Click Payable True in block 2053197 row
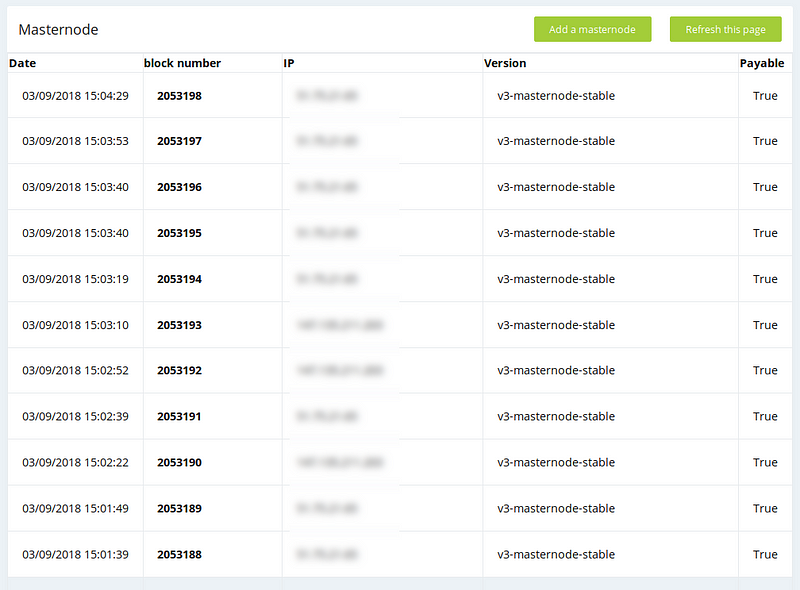This screenshot has height=590, width=800. tap(765, 141)
